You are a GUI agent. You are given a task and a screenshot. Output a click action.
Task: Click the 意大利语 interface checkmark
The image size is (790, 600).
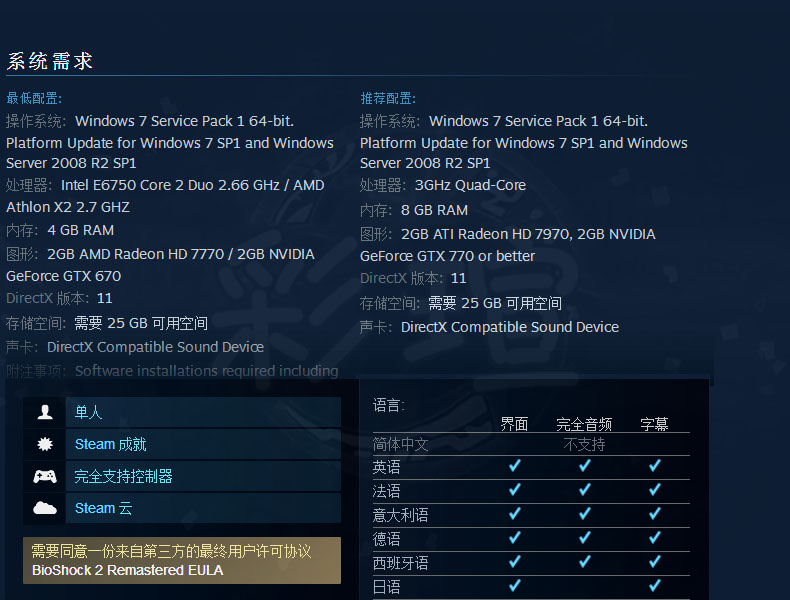click(514, 513)
